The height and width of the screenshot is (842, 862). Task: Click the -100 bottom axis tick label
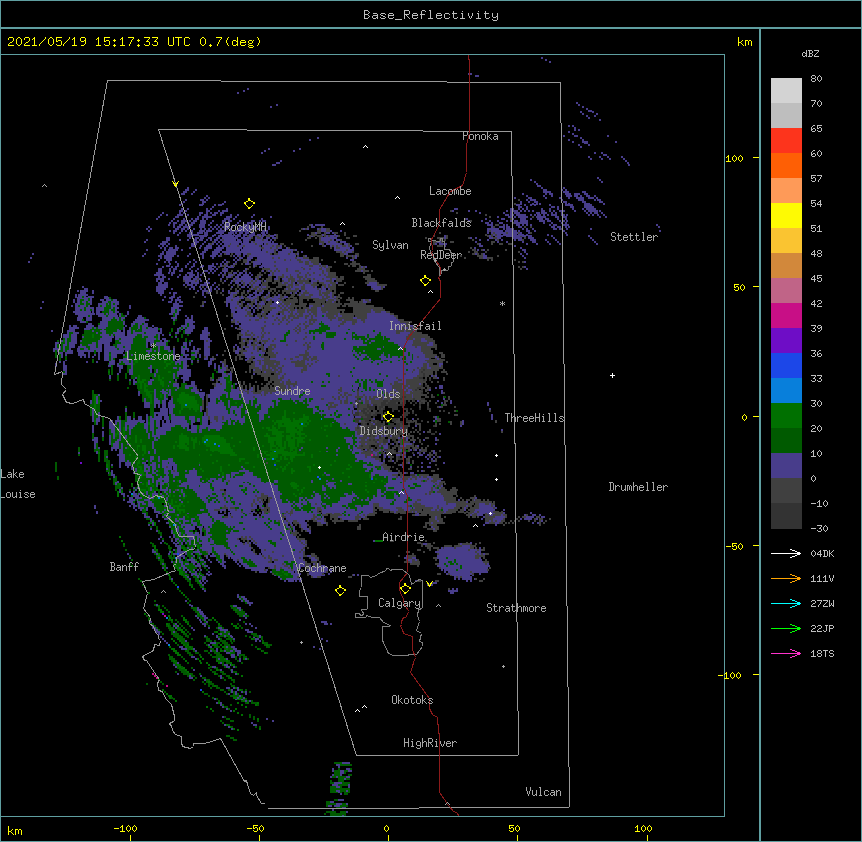[x=125, y=828]
